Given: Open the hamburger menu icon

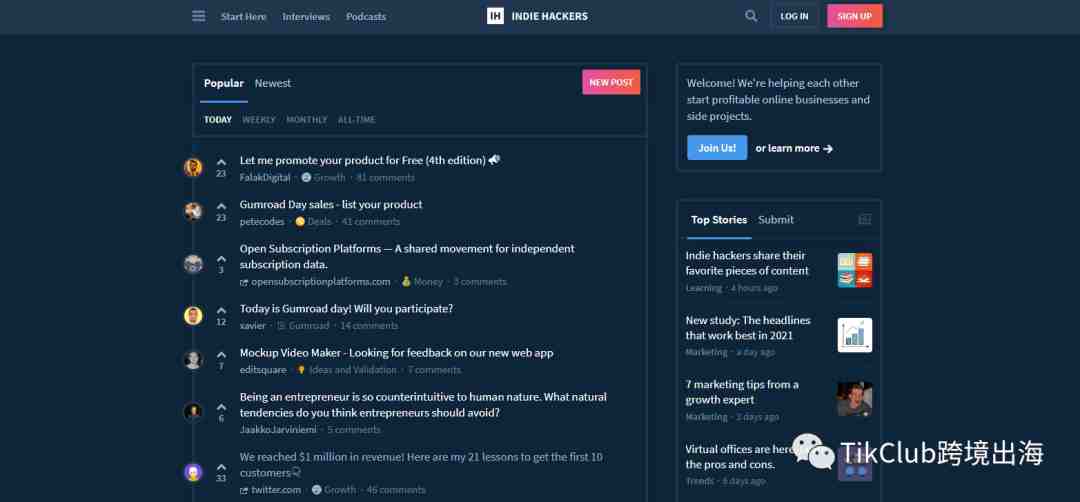Looking at the screenshot, I should point(198,16).
